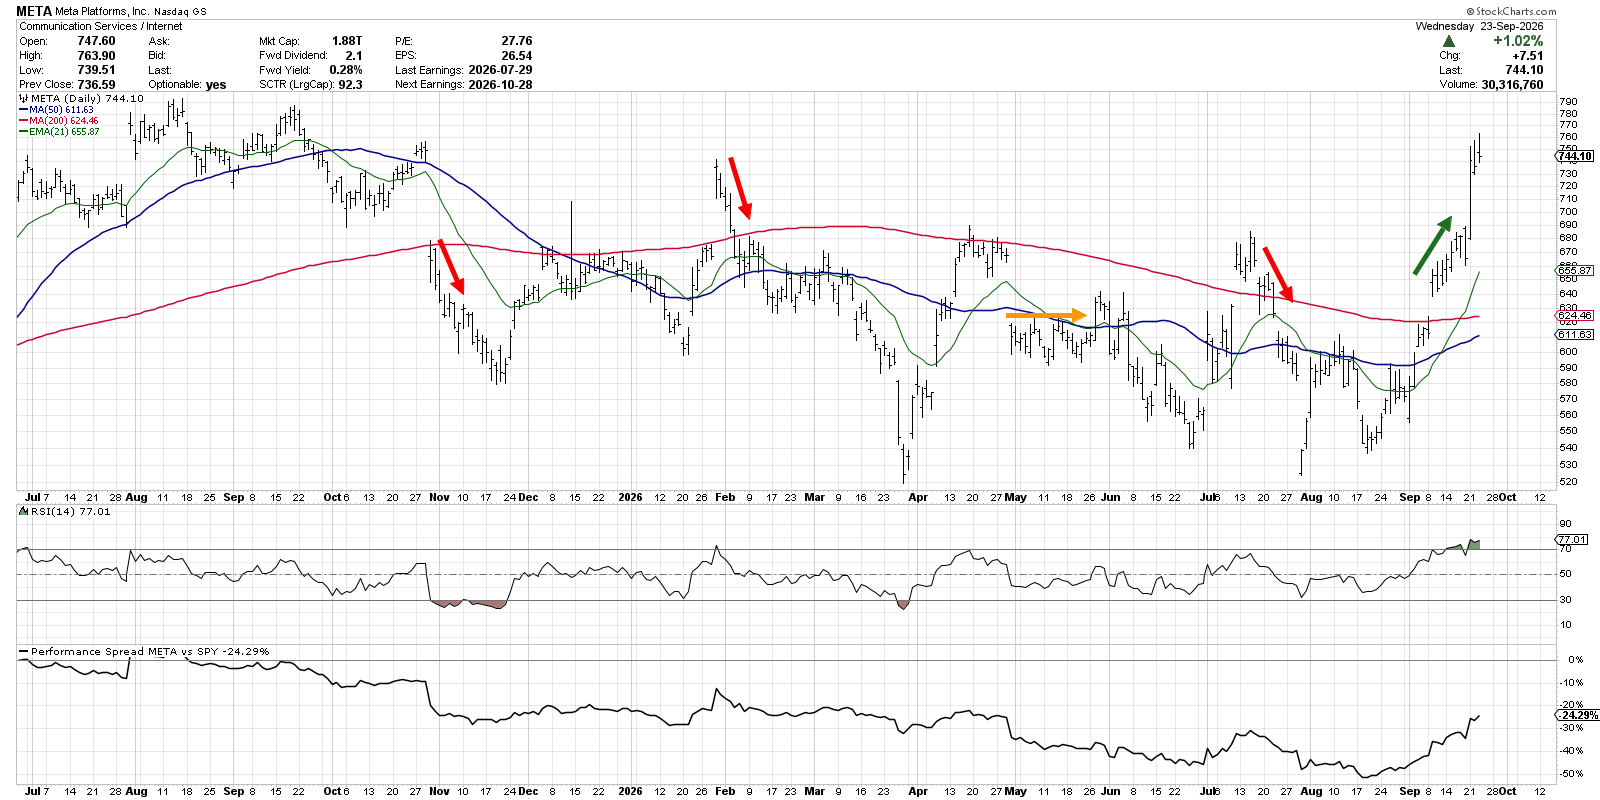Click the 0% label on performance axis
This screenshot has height=800, width=1600.
(1576, 660)
